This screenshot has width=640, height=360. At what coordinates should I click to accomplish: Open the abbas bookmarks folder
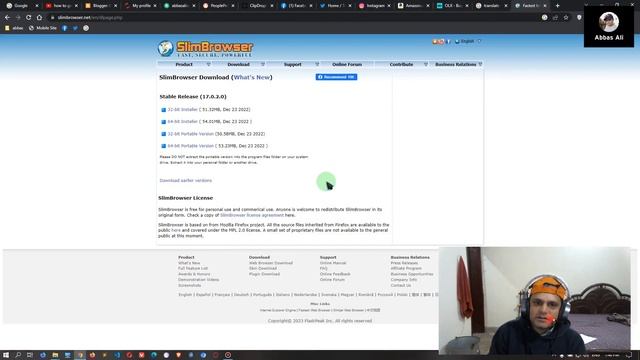coord(14,28)
